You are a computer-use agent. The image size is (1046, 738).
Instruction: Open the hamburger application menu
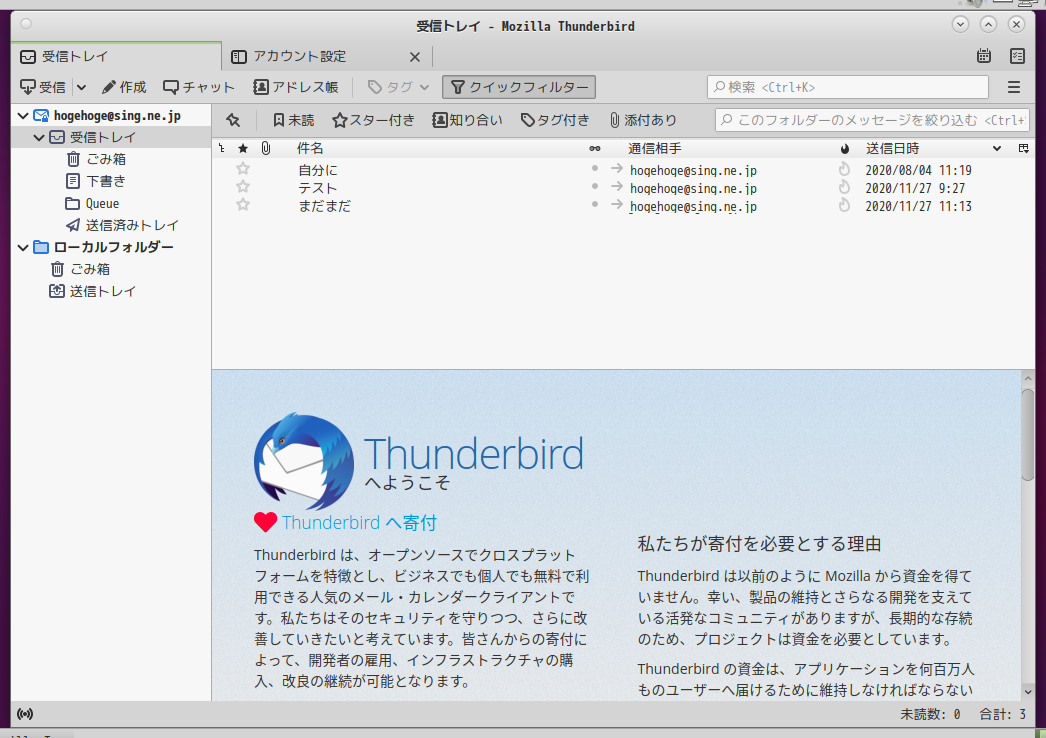1014,87
